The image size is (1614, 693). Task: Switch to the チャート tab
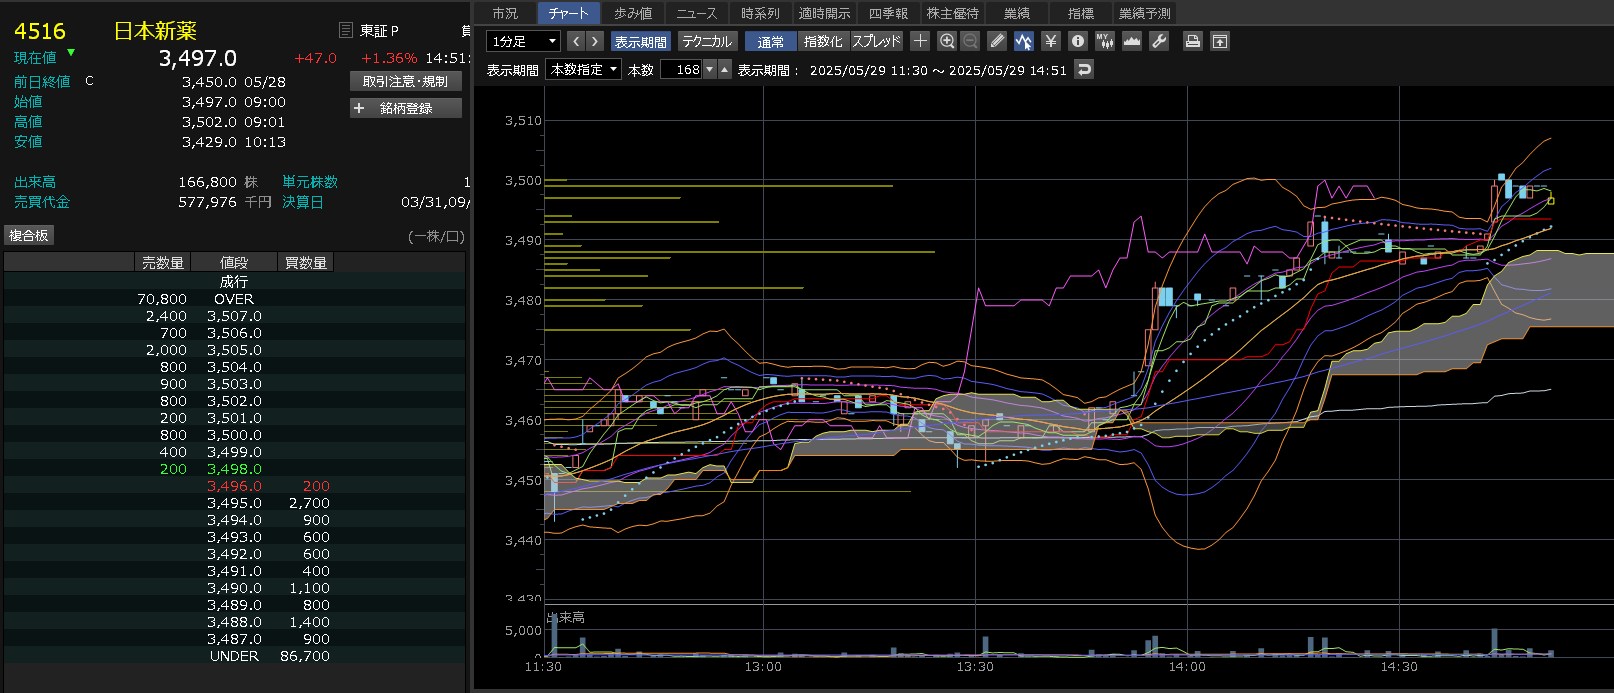(568, 13)
